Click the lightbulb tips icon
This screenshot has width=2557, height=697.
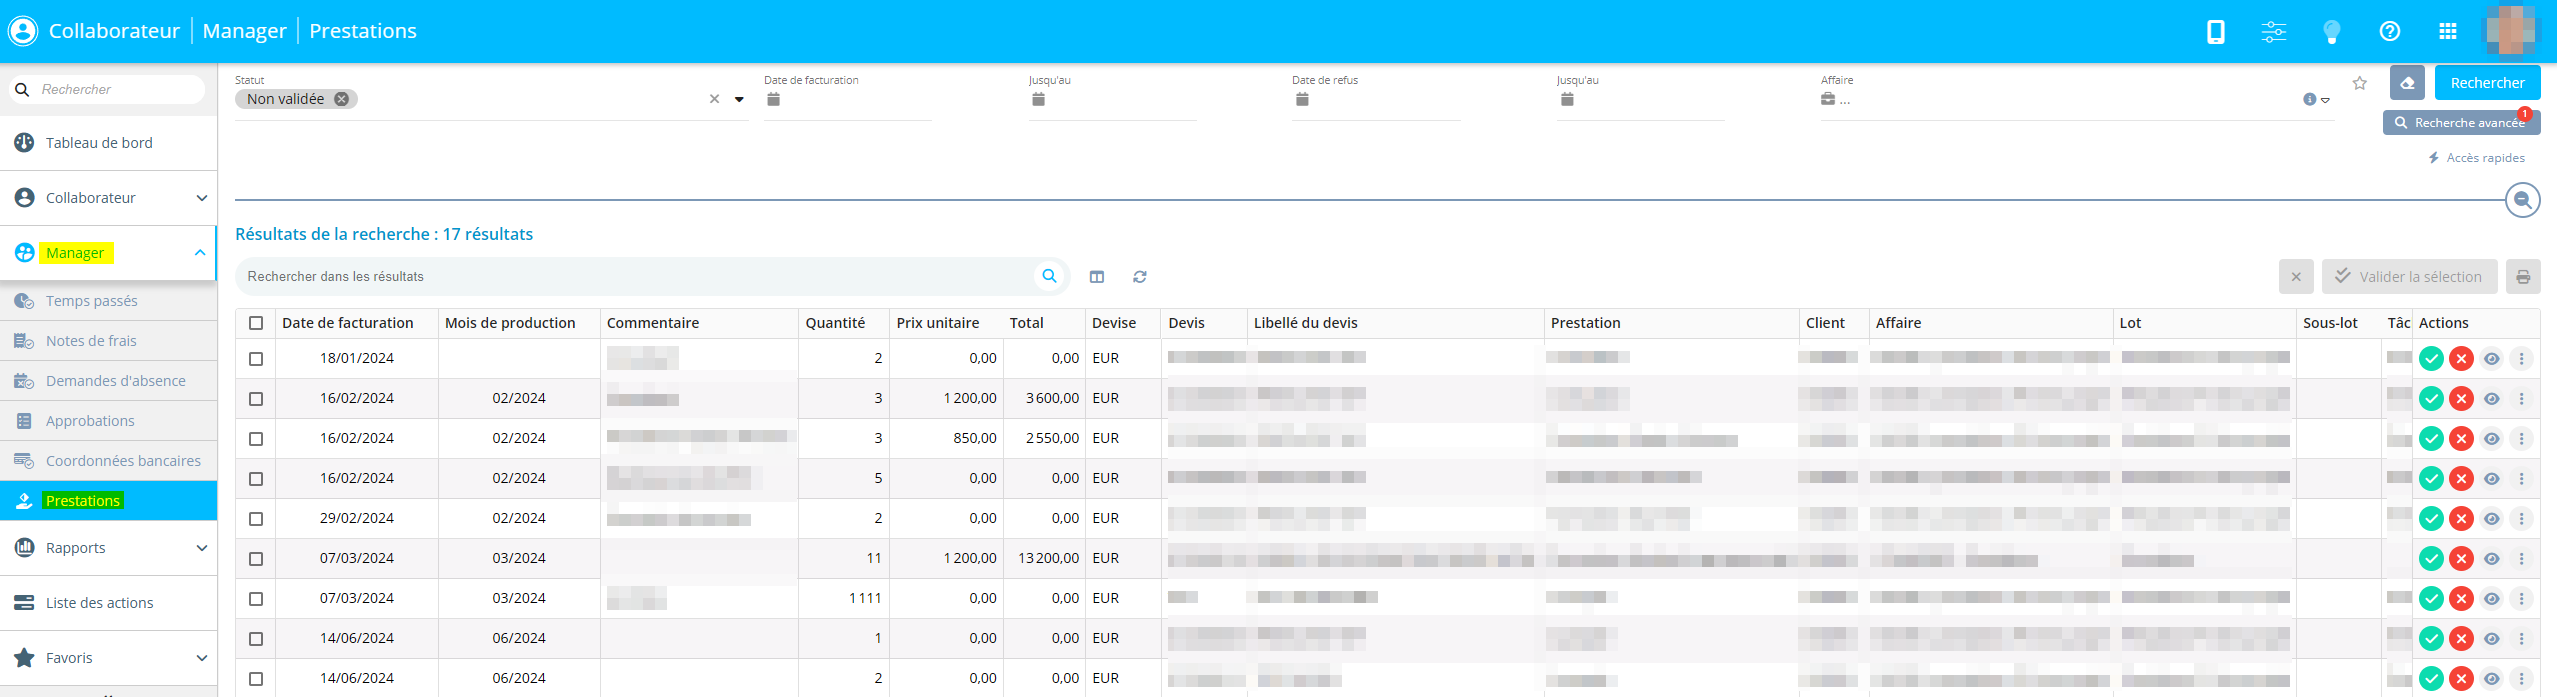coord(2331,32)
